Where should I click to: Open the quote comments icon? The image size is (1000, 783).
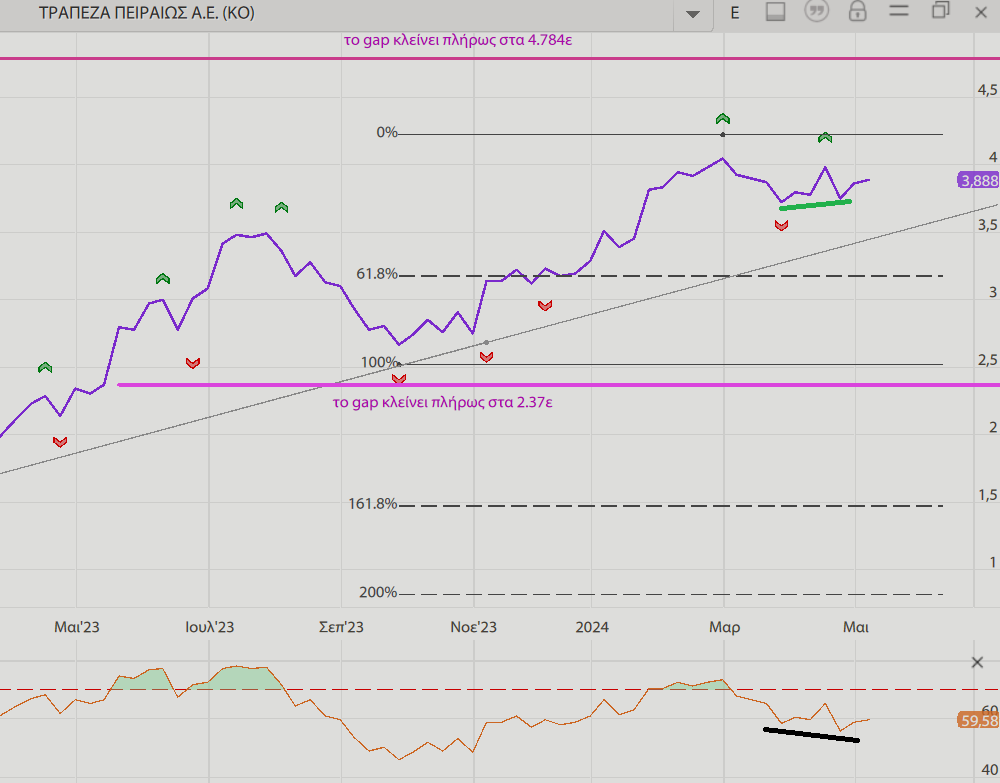coord(816,11)
